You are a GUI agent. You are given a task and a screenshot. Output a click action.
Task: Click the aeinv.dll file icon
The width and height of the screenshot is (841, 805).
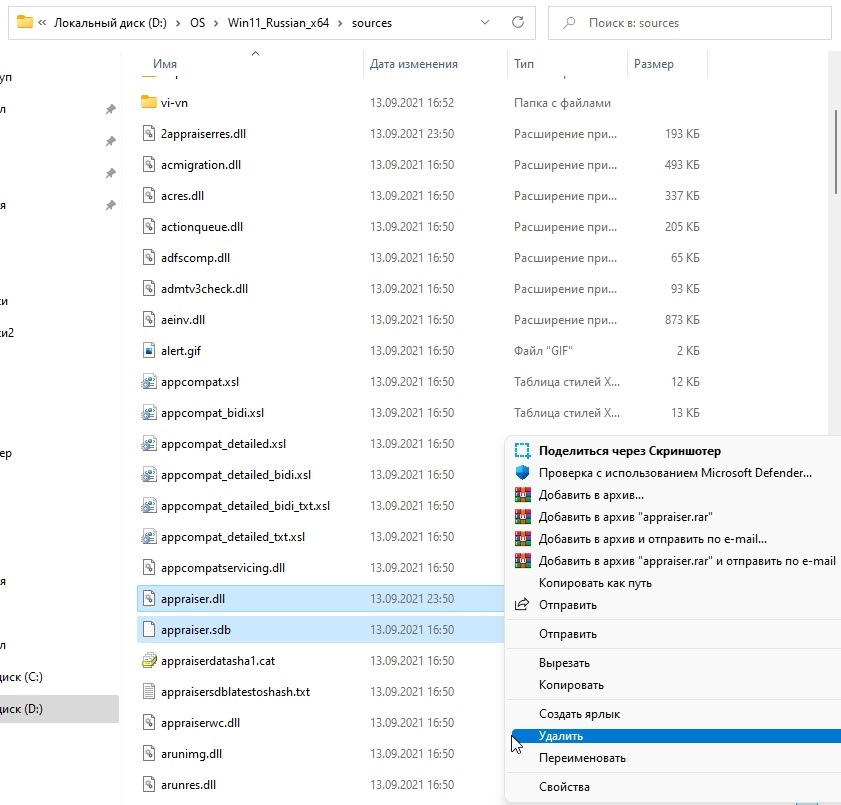tap(149, 320)
